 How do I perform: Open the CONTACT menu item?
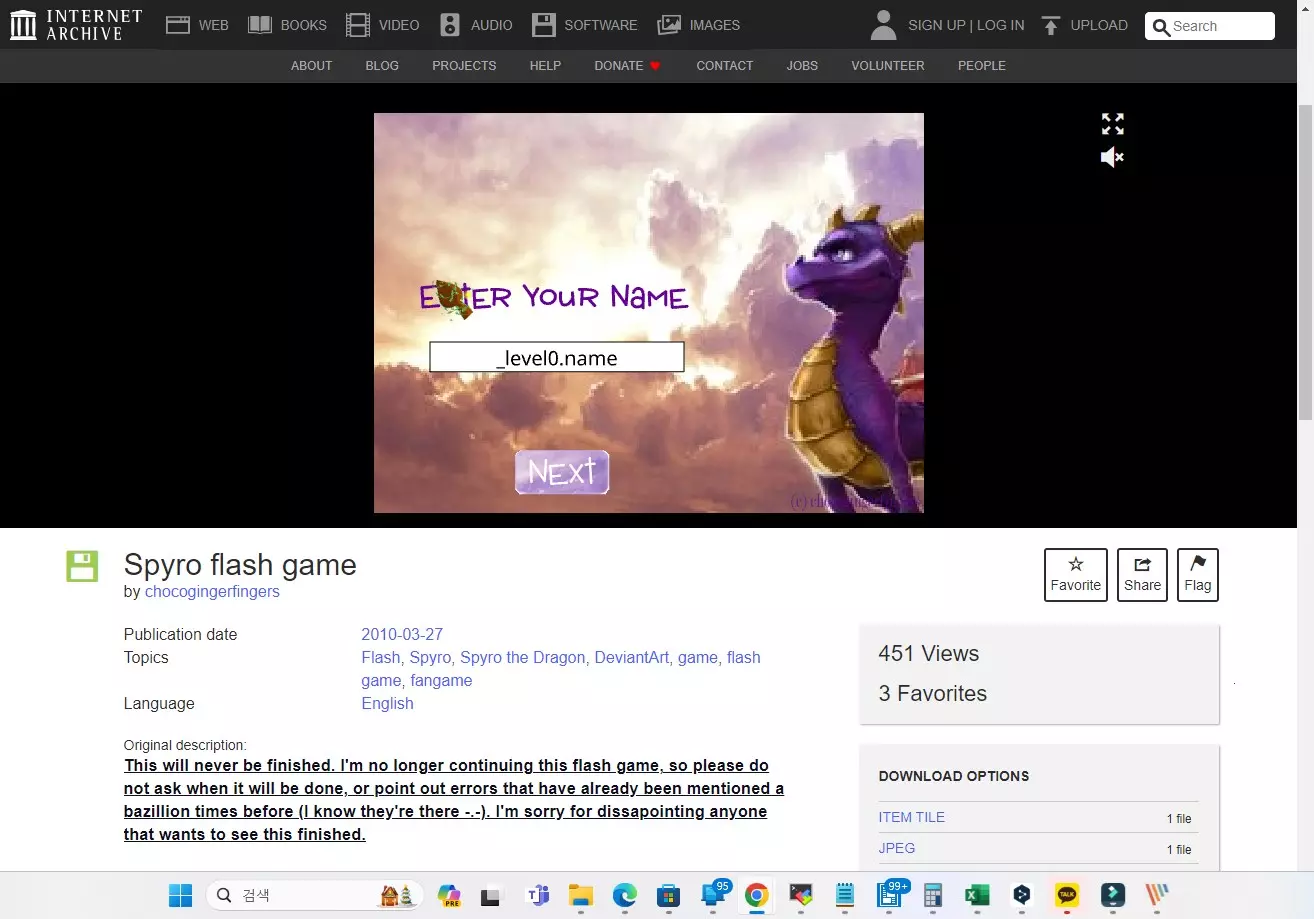point(724,65)
